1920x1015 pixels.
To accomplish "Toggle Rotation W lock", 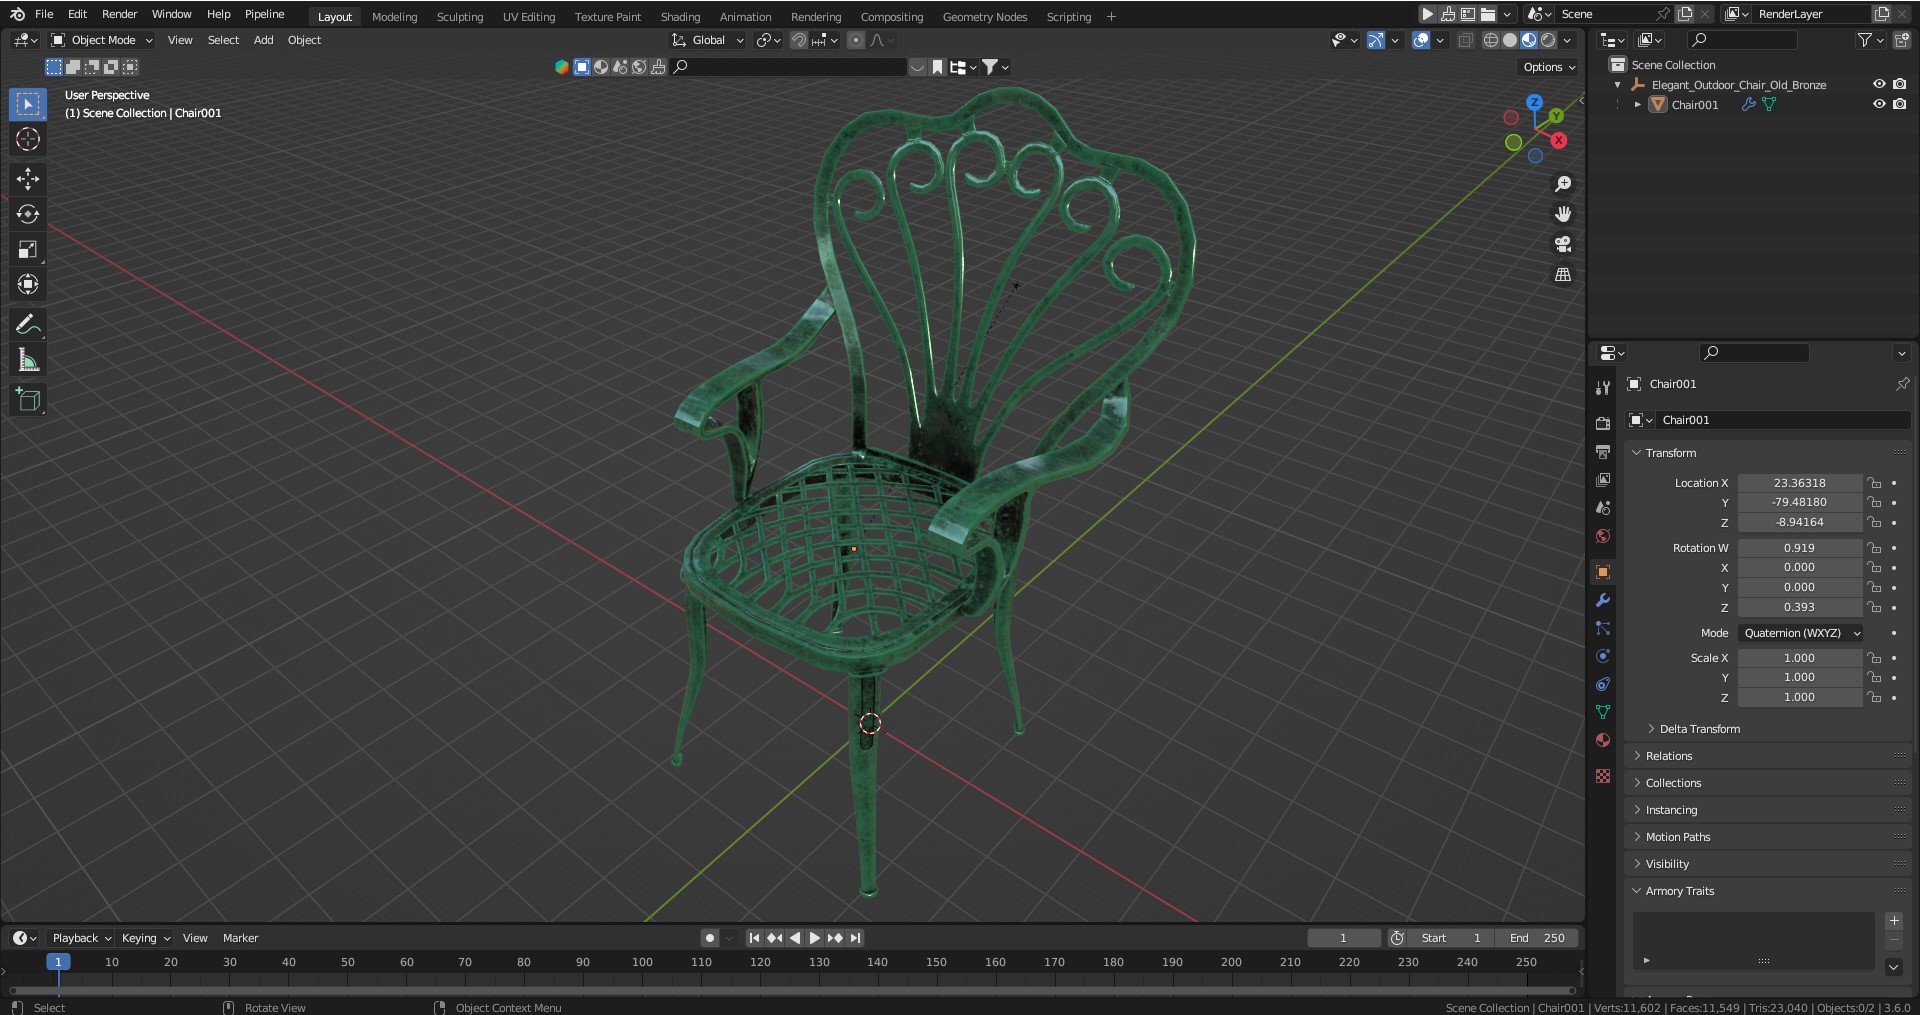I will tap(1874, 548).
